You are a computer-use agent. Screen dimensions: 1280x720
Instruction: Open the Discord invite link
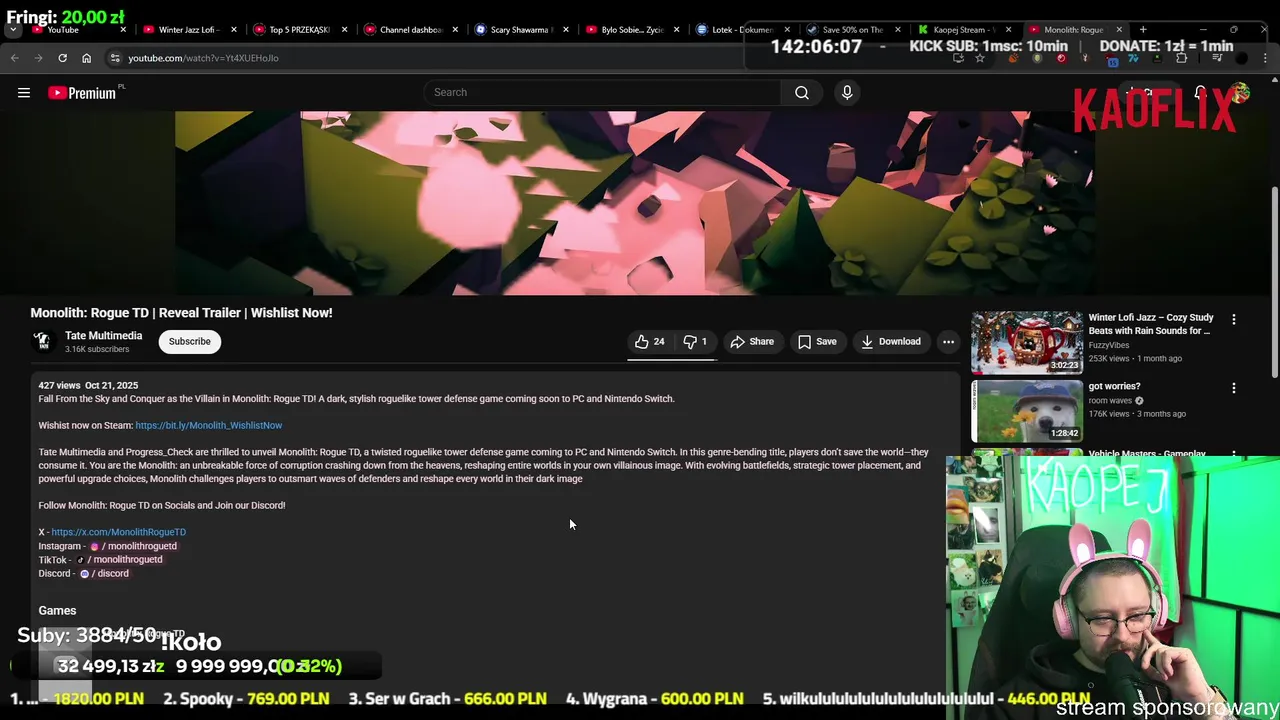pos(105,574)
